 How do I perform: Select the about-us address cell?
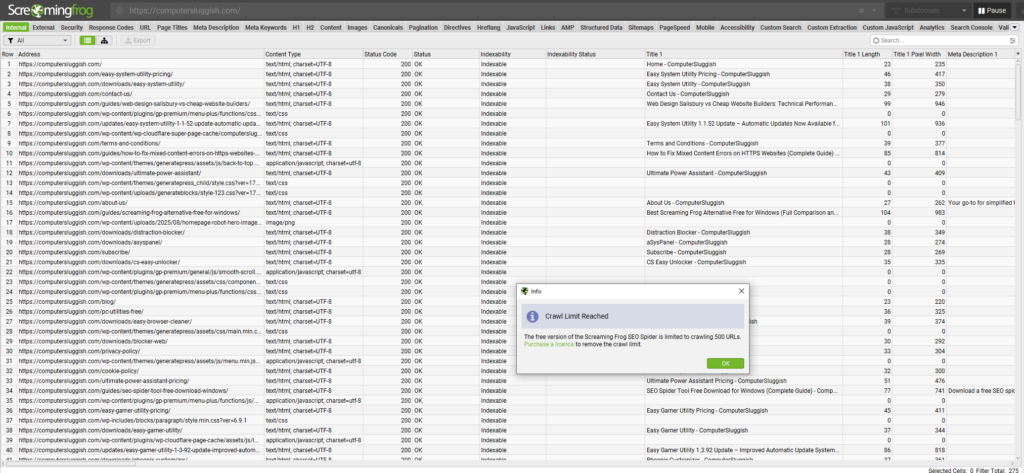[140, 203]
